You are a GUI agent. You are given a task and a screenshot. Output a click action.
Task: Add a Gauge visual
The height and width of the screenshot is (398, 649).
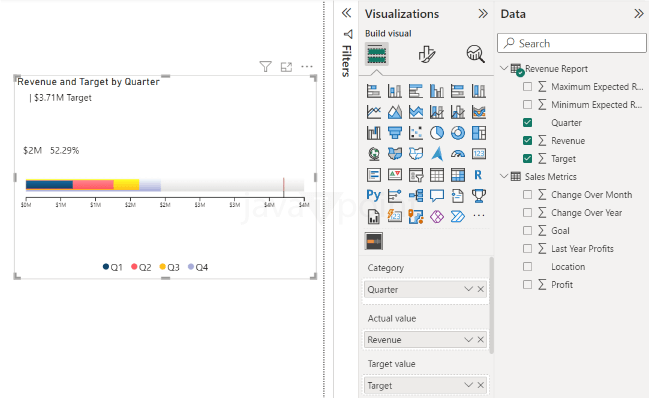click(458, 154)
